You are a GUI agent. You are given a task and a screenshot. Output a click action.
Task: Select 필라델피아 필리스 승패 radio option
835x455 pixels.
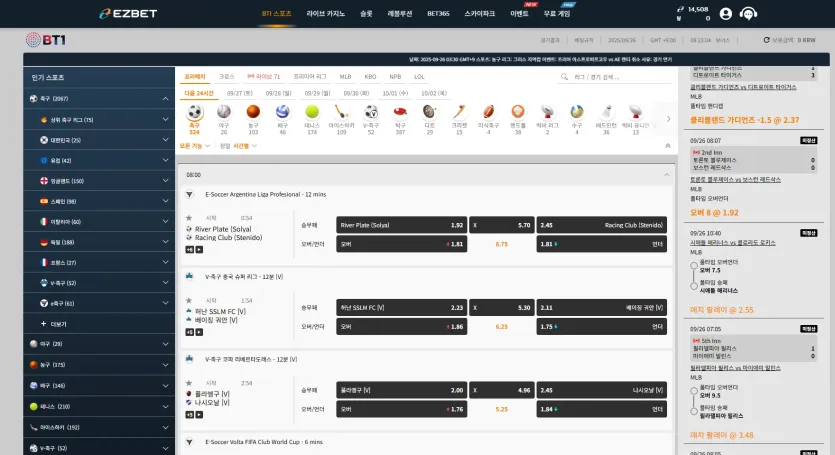pos(693,411)
